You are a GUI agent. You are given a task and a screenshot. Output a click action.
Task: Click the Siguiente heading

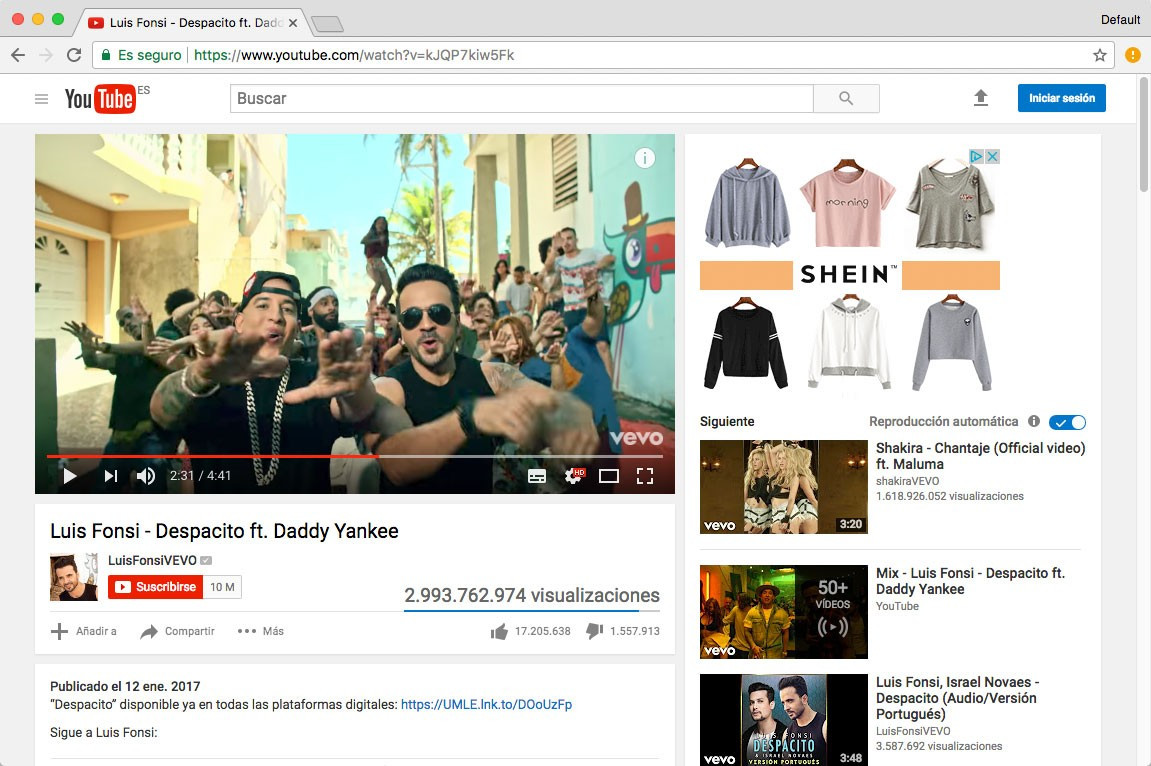(x=727, y=421)
